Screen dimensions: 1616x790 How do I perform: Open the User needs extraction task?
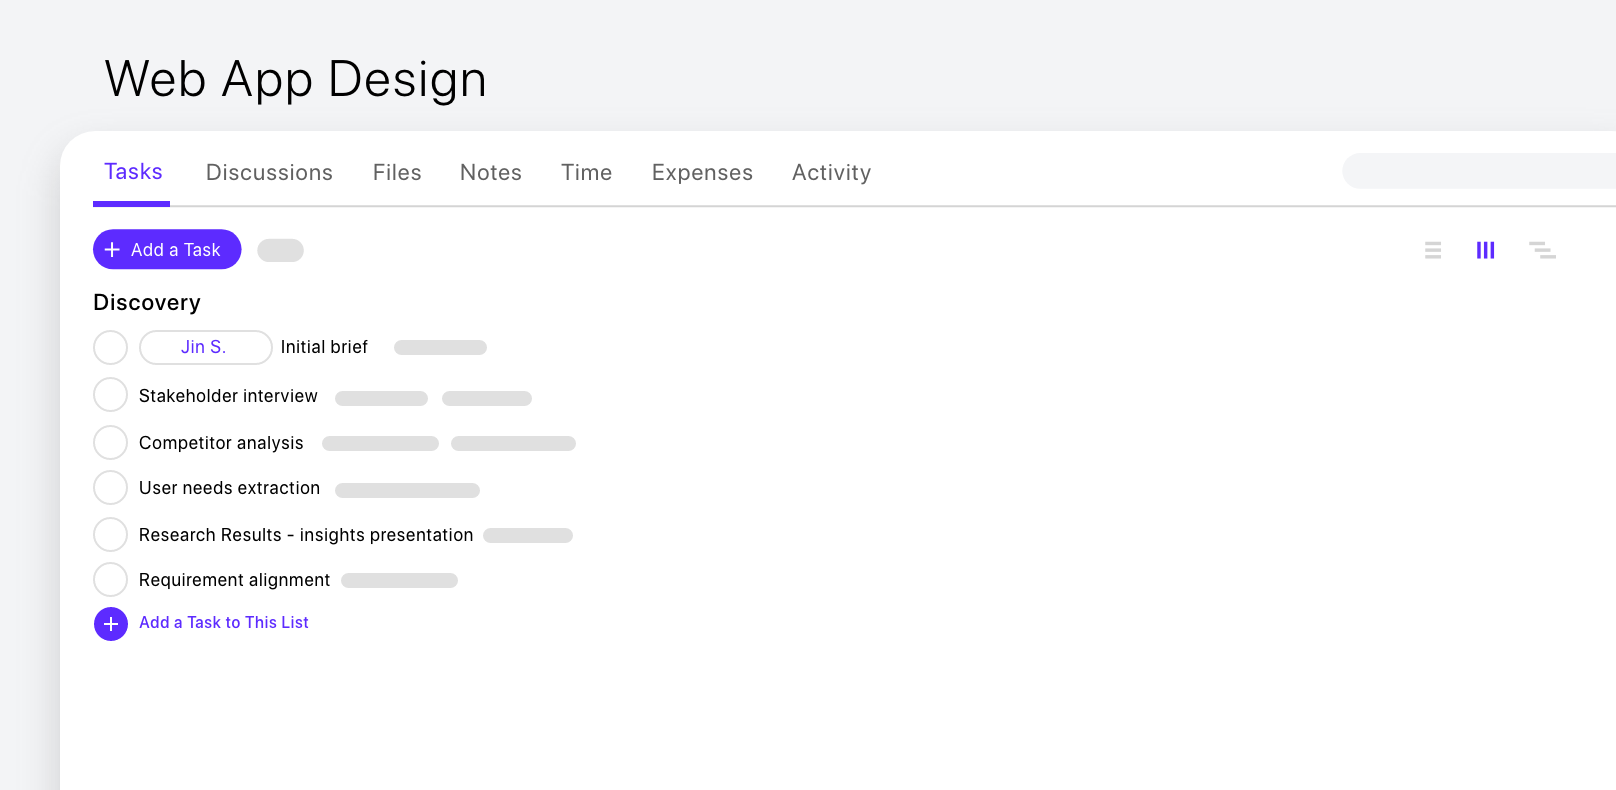(229, 488)
